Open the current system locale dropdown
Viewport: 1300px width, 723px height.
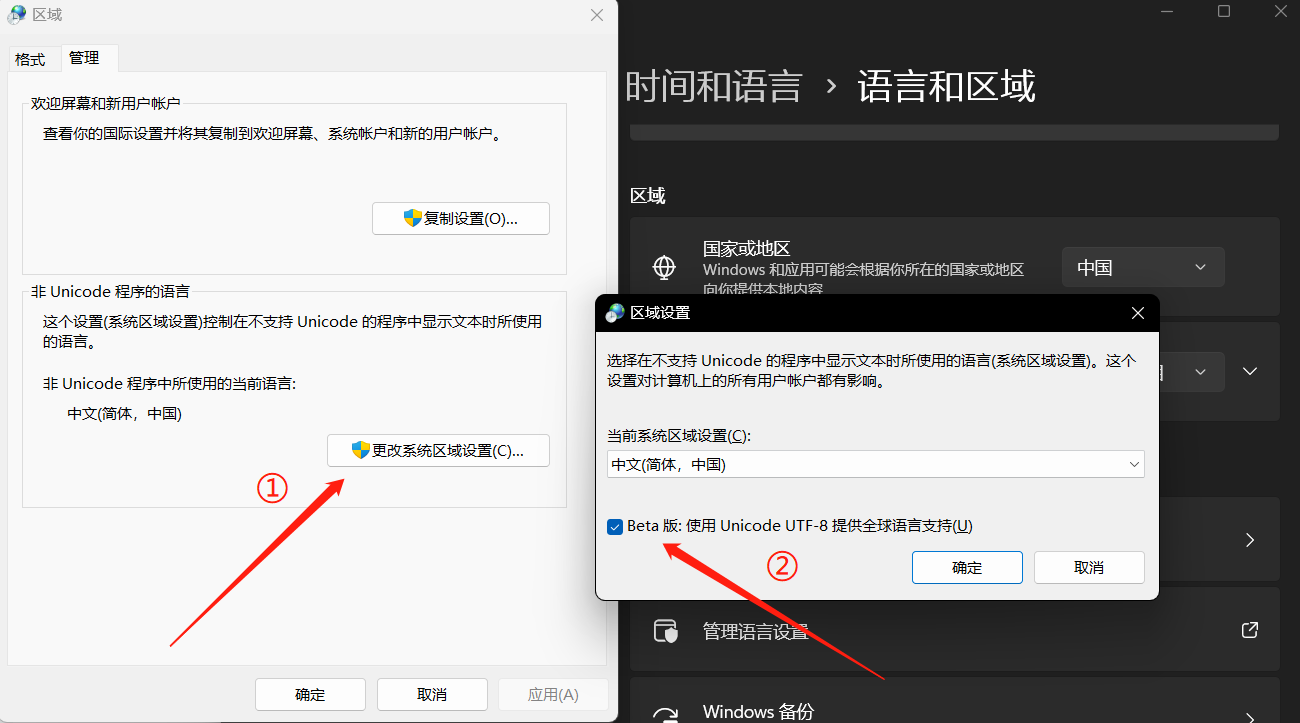(875, 464)
